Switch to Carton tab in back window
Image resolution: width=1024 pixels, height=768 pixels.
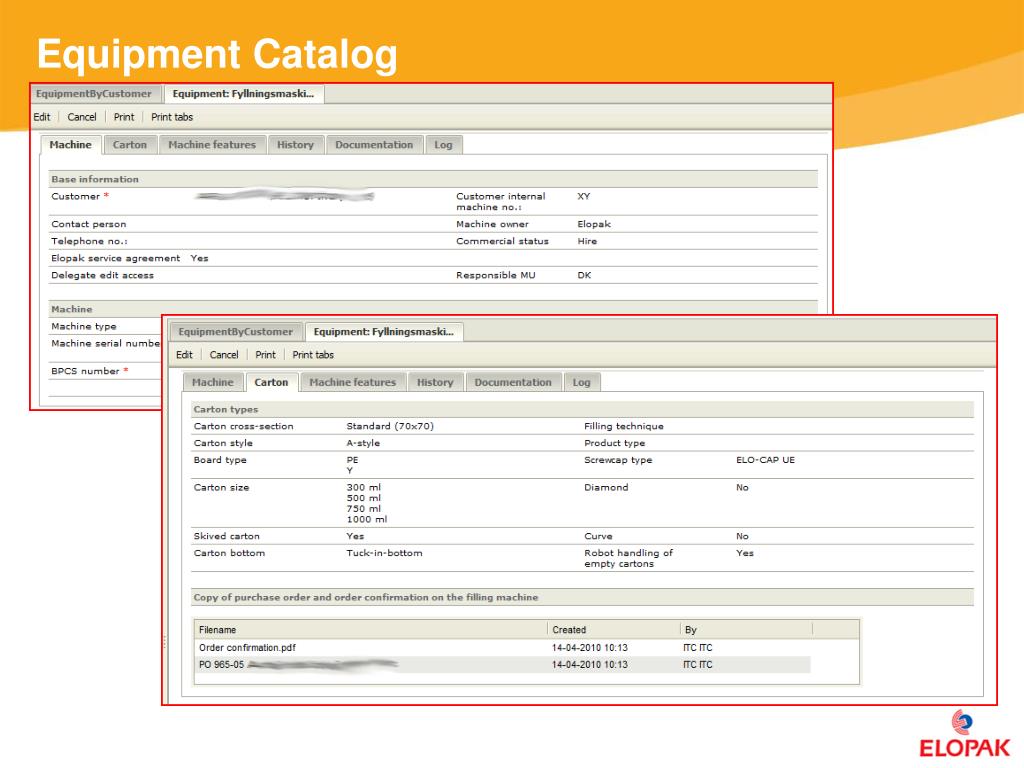tap(130, 145)
